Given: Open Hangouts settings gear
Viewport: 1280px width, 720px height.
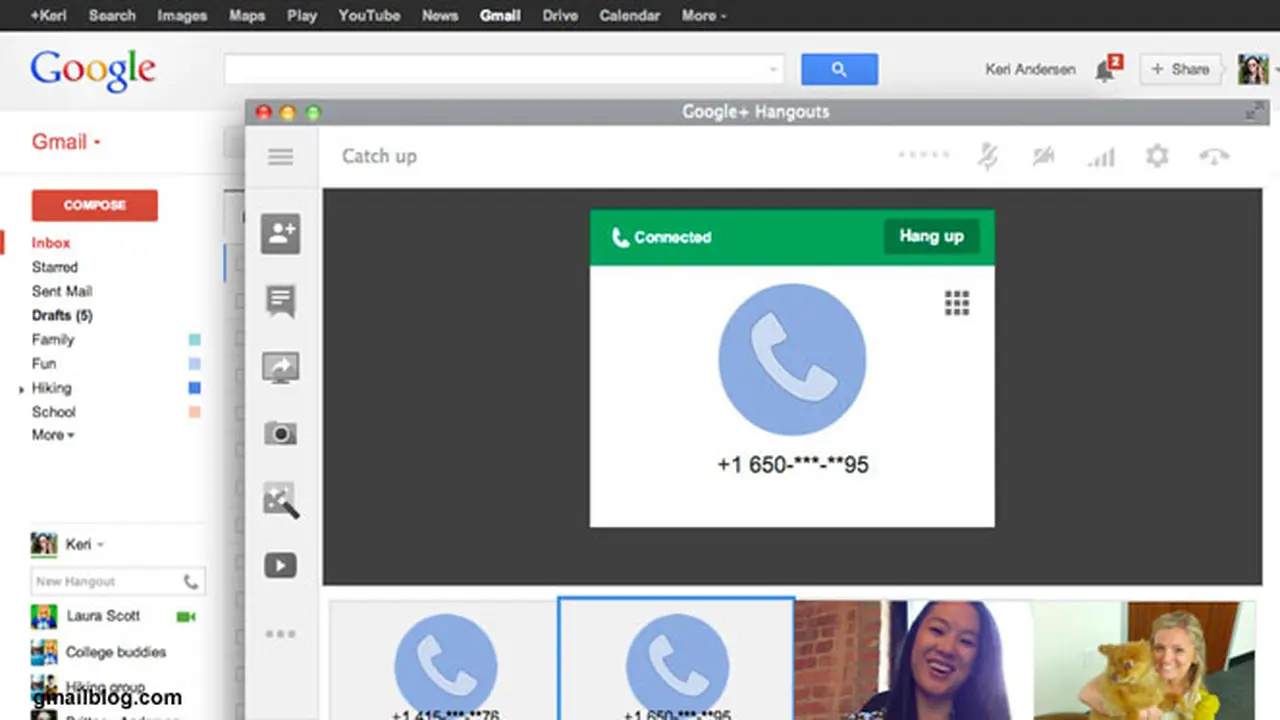Looking at the screenshot, I should (x=1157, y=156).
